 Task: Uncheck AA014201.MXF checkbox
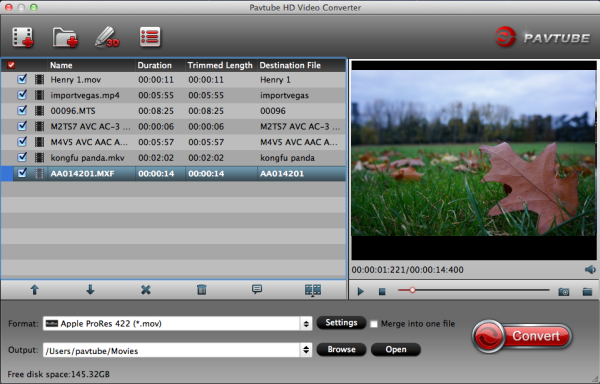22,173
